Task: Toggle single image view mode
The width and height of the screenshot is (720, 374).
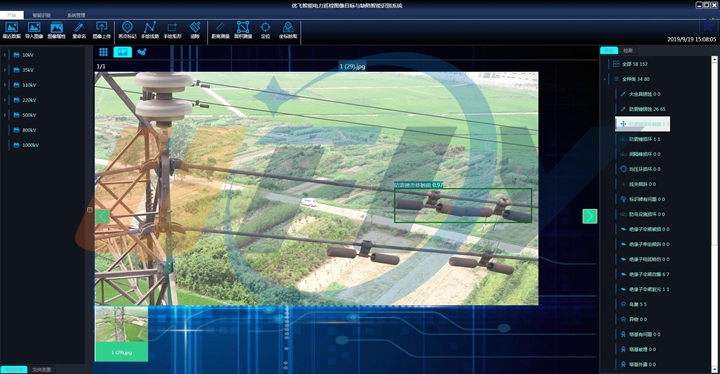Action: click(x=123, y=52)
